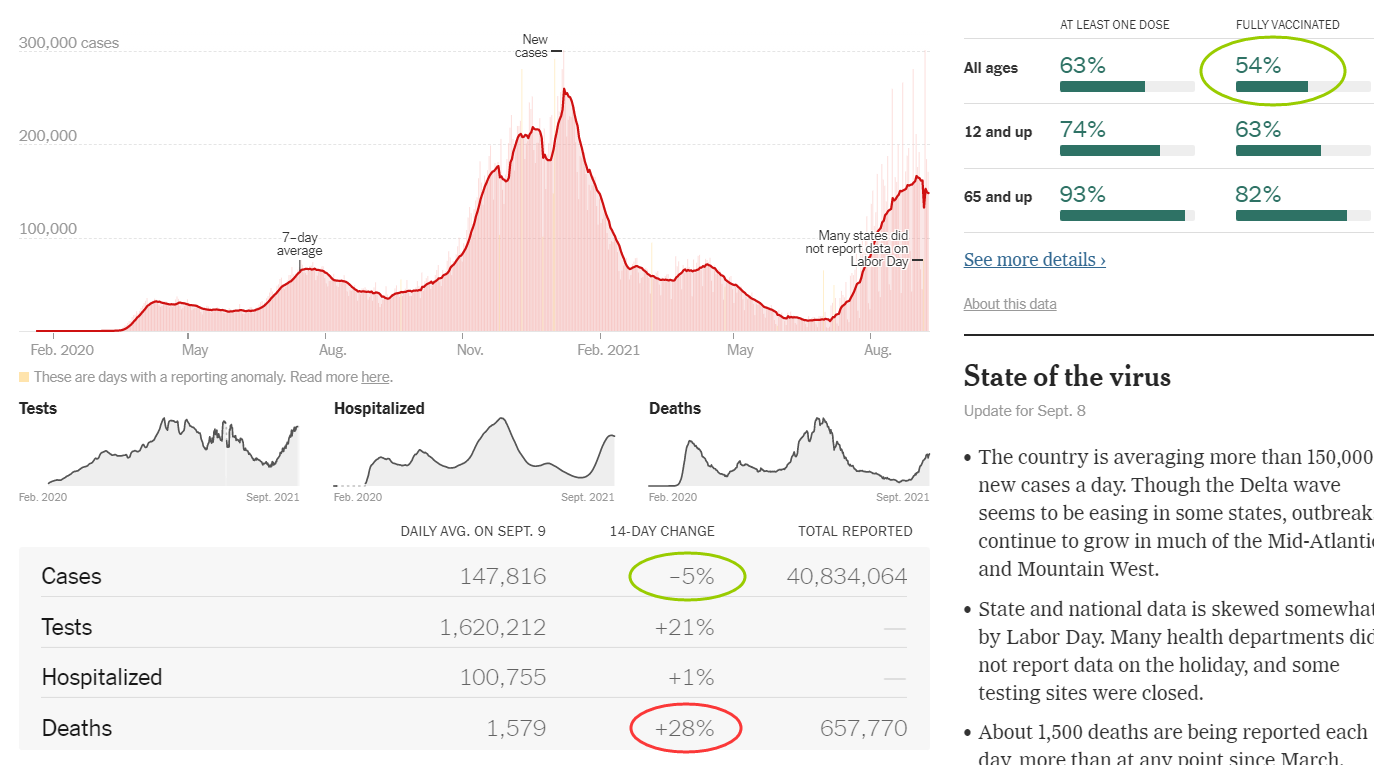1374x765 pixels.
Task: Select the Hospitalized daily average 100,755
Action: [x=503, y=677]
